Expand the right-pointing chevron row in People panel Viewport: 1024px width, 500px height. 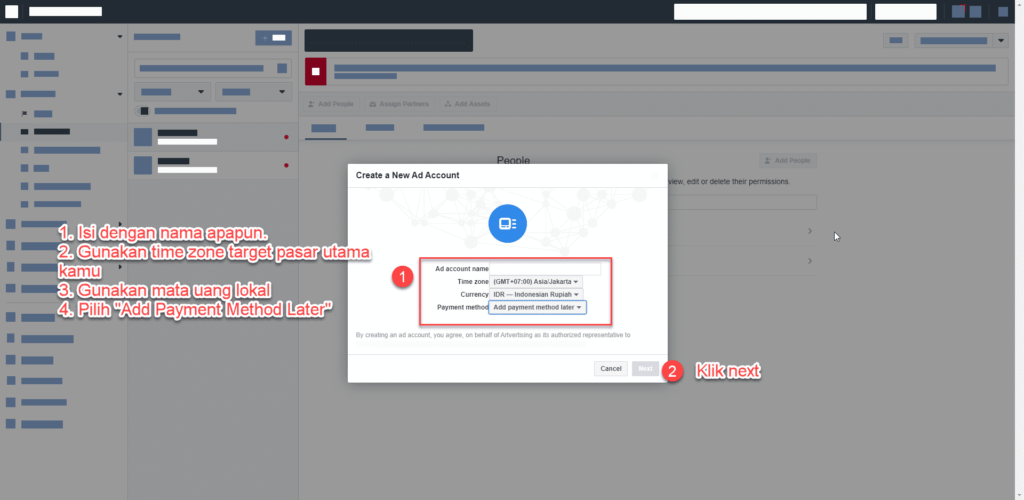point(810,232)
